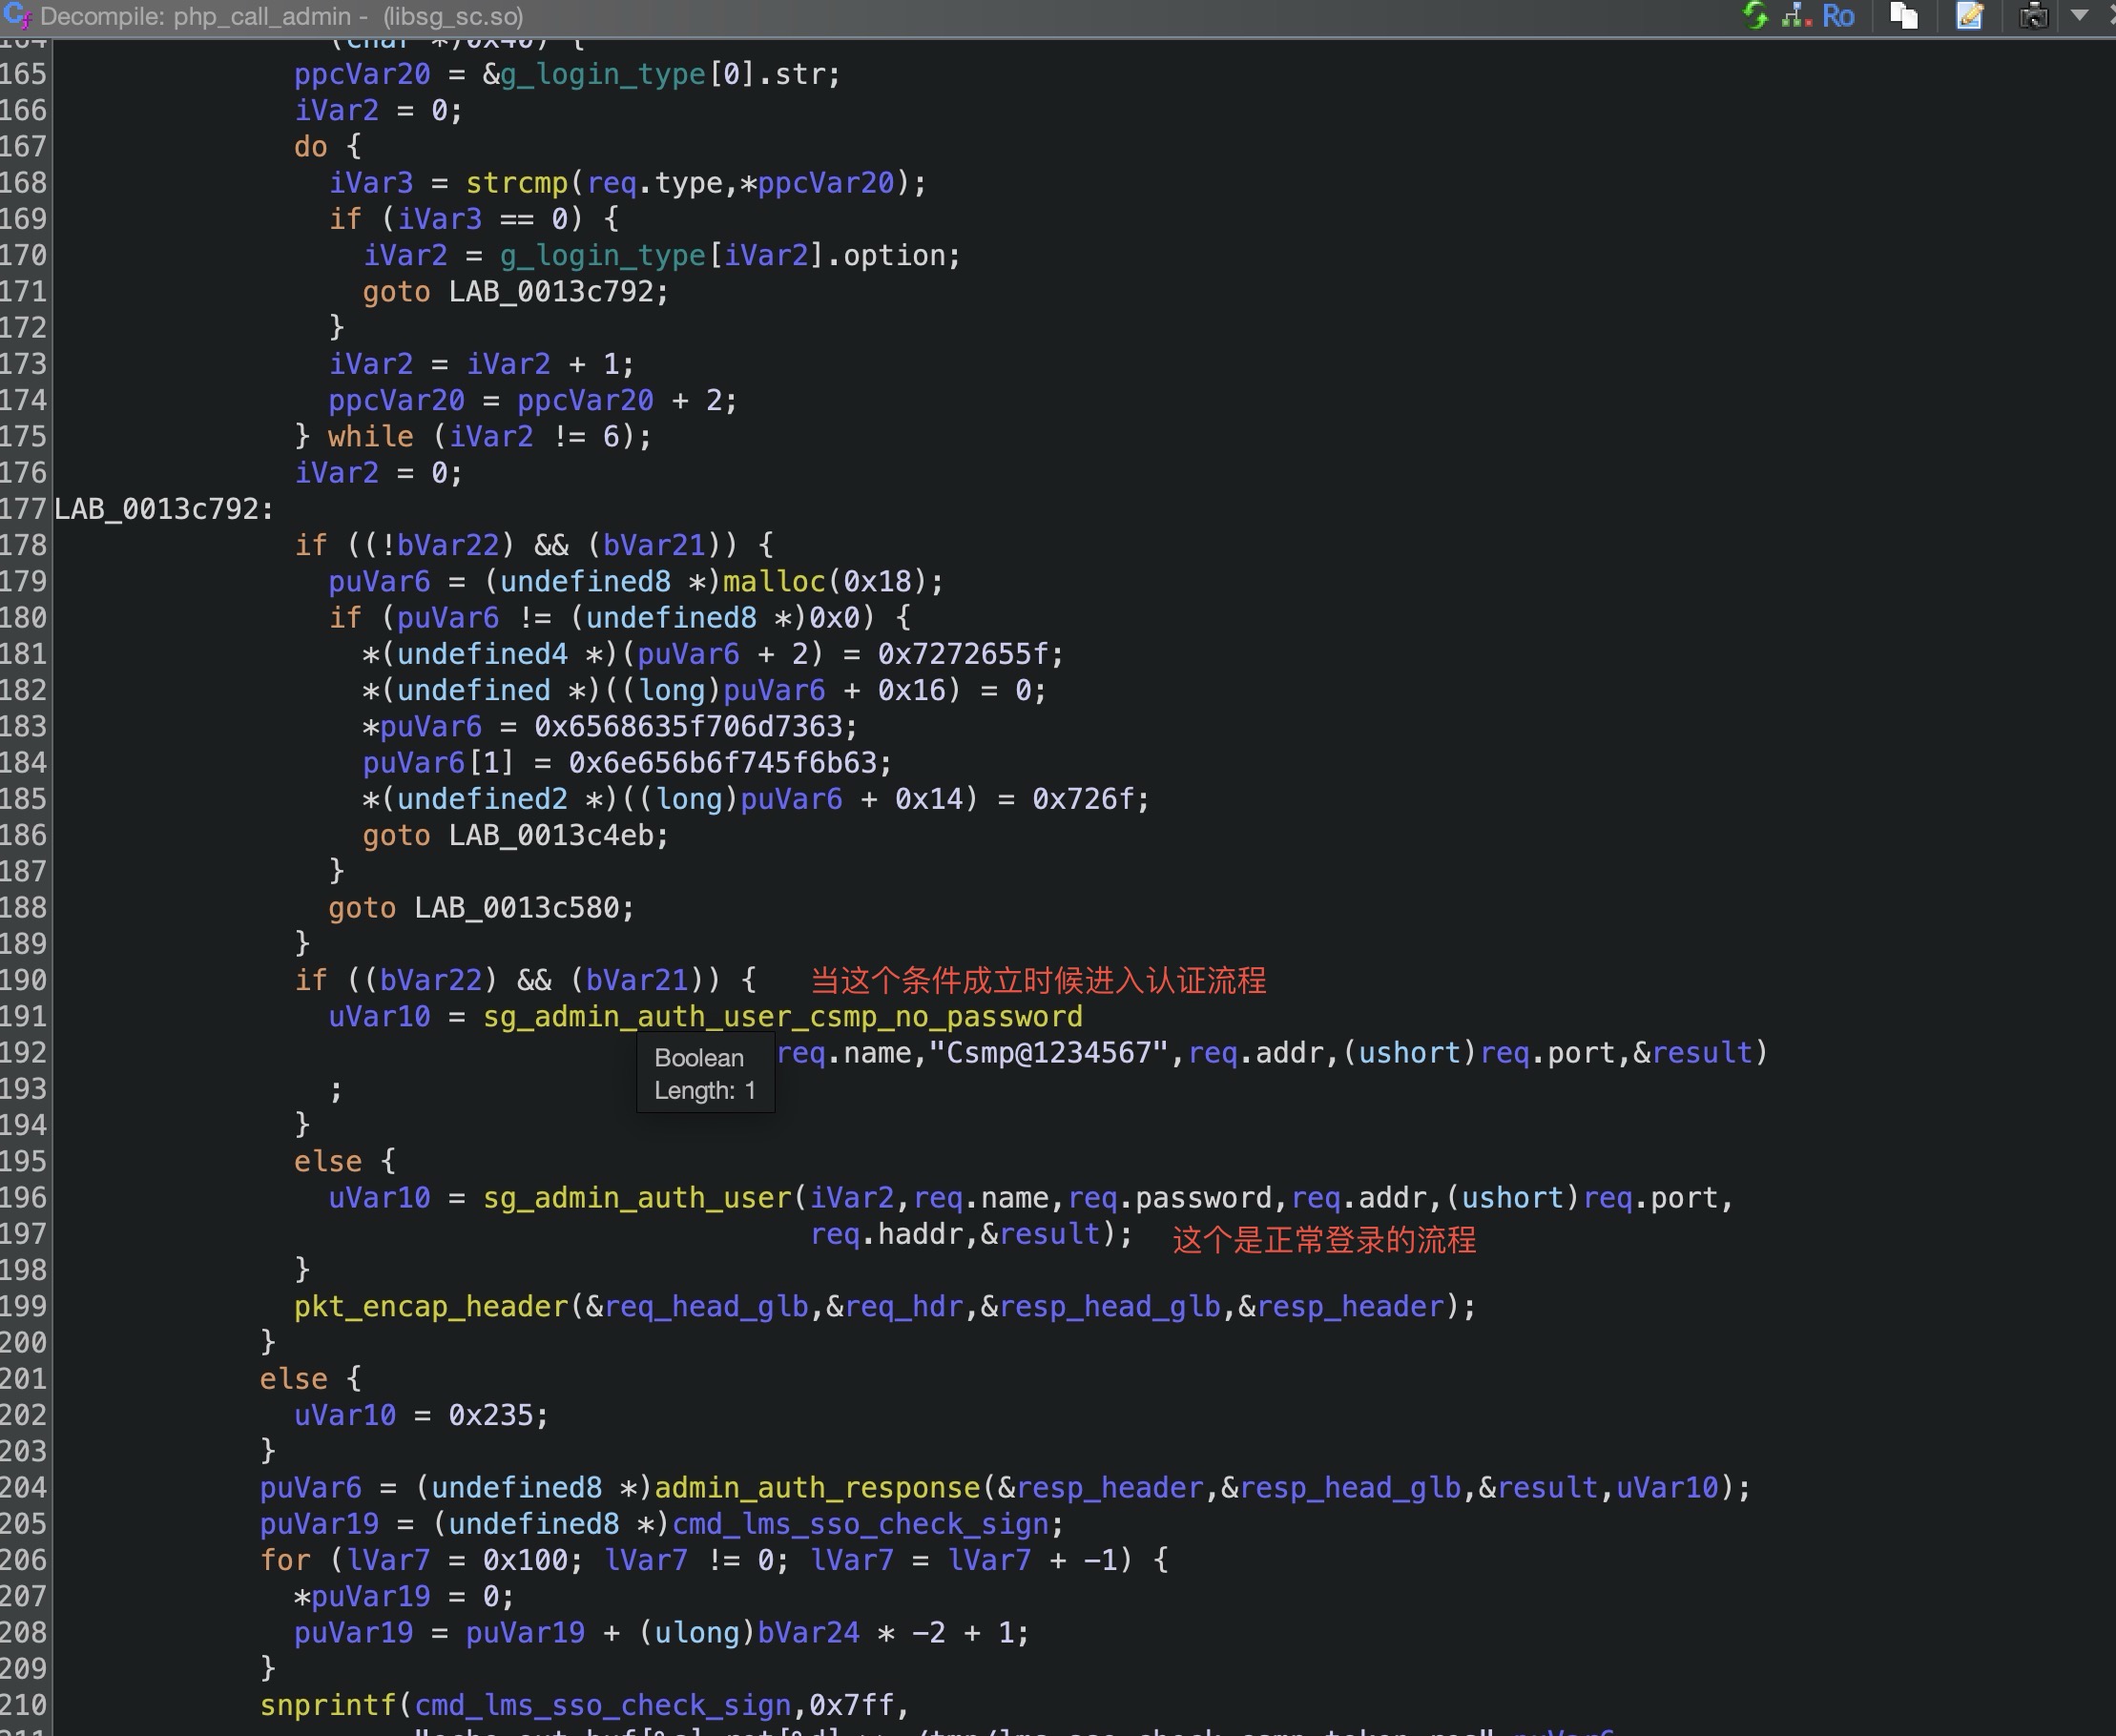Click the g_login_type global on line 165
This screenshot has width=2116, height=1736.
[x=603, y=74]
